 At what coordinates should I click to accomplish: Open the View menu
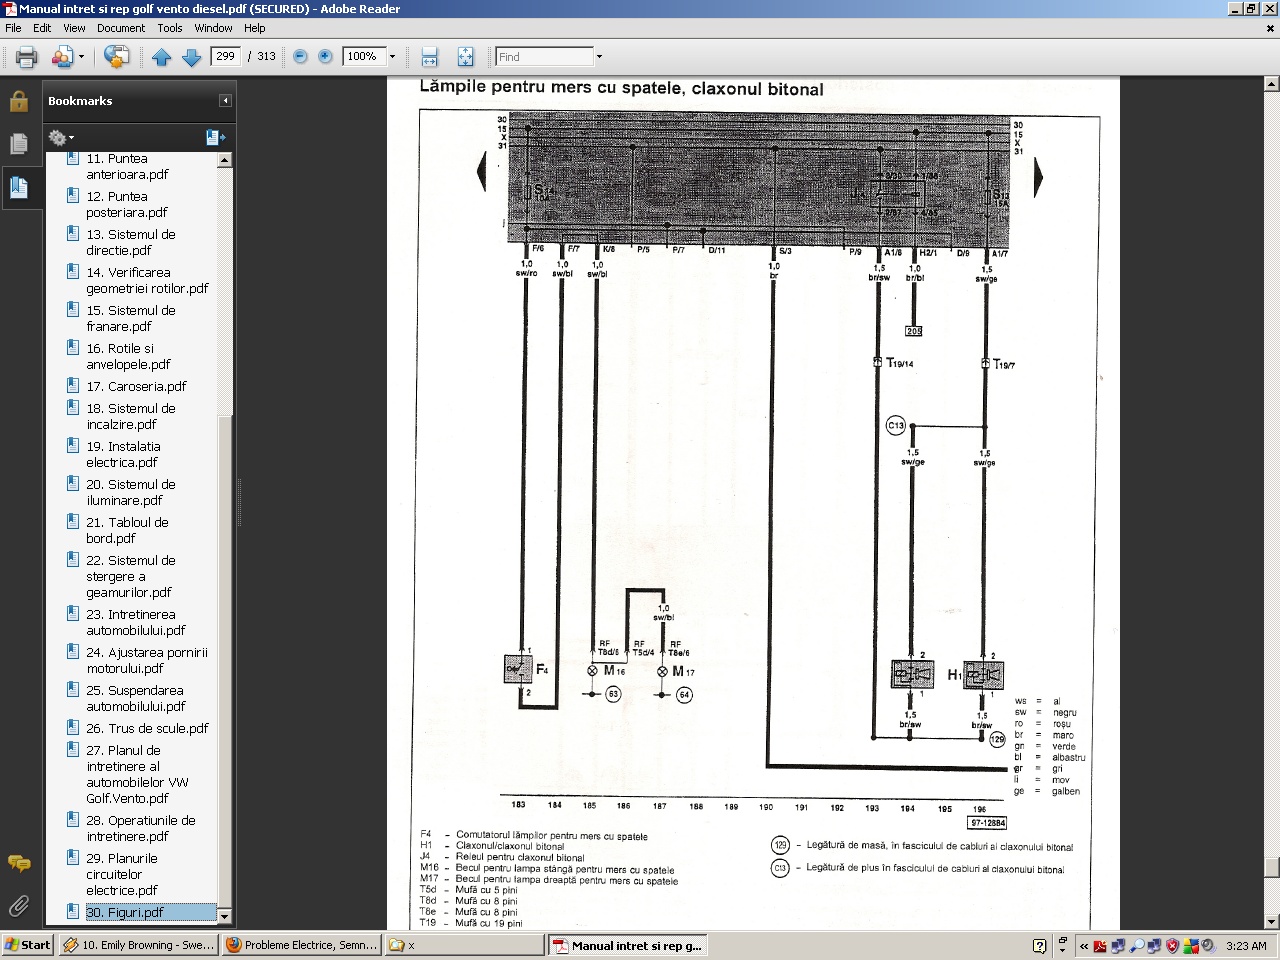(x=74, y=28)
